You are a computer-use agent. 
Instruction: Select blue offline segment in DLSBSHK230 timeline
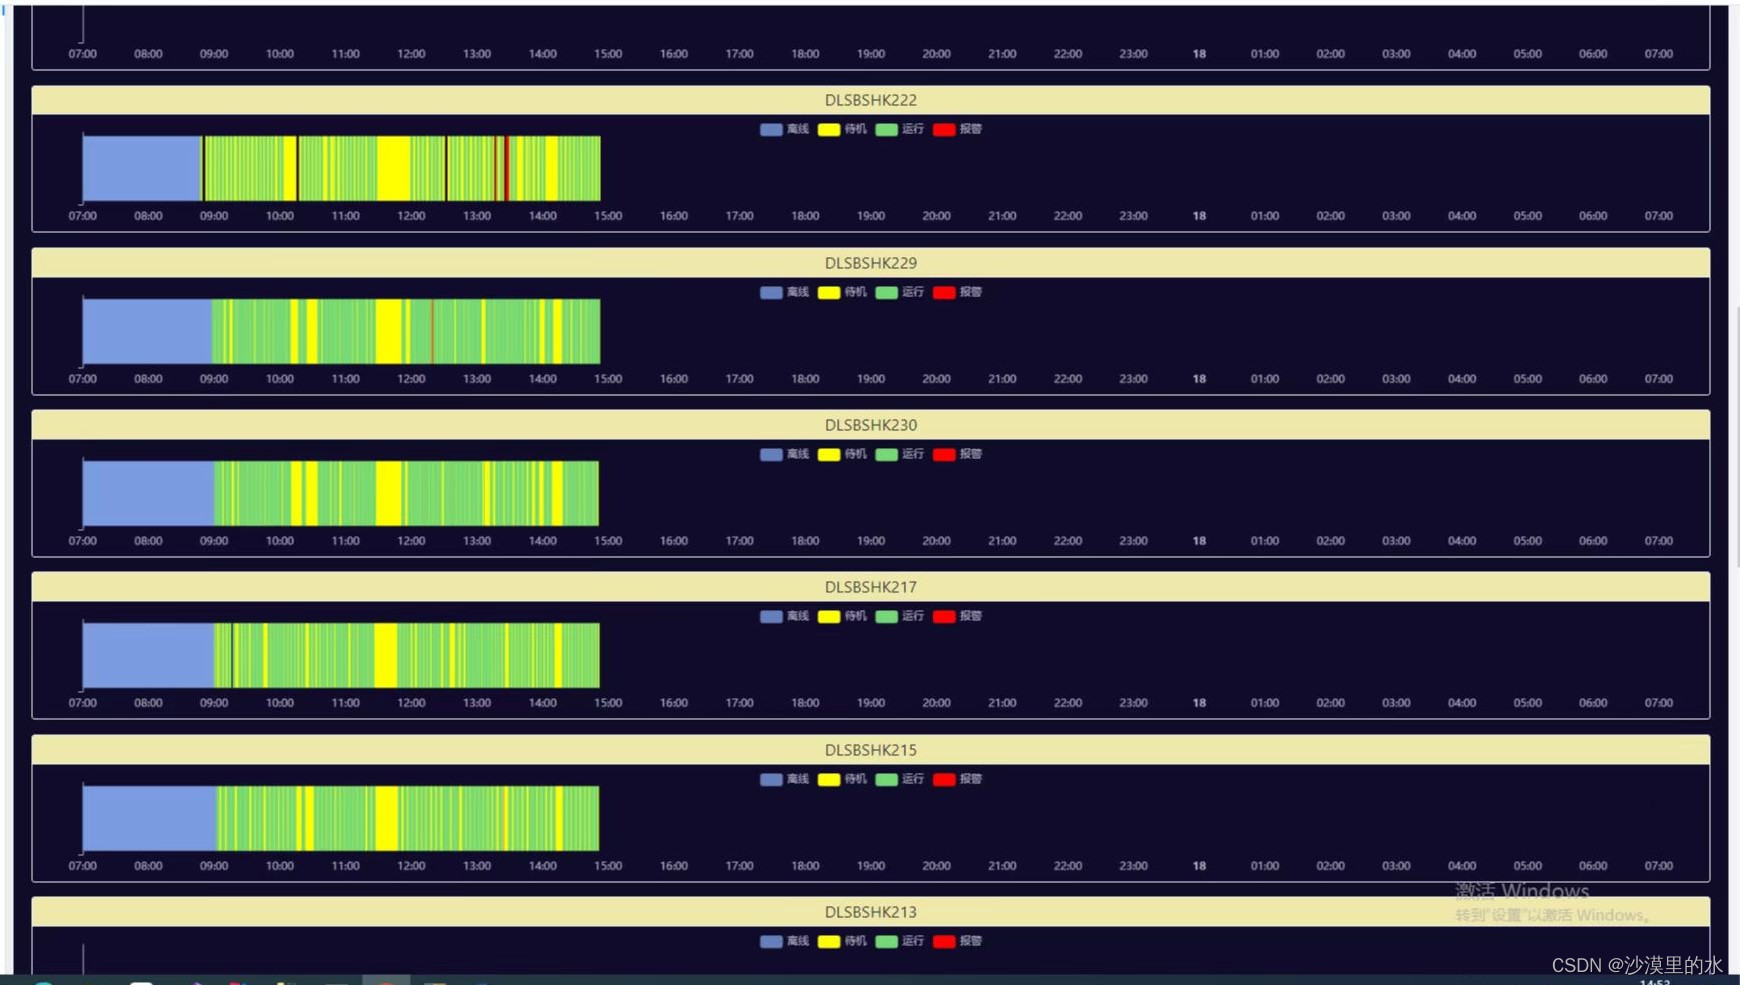point(148,493)
